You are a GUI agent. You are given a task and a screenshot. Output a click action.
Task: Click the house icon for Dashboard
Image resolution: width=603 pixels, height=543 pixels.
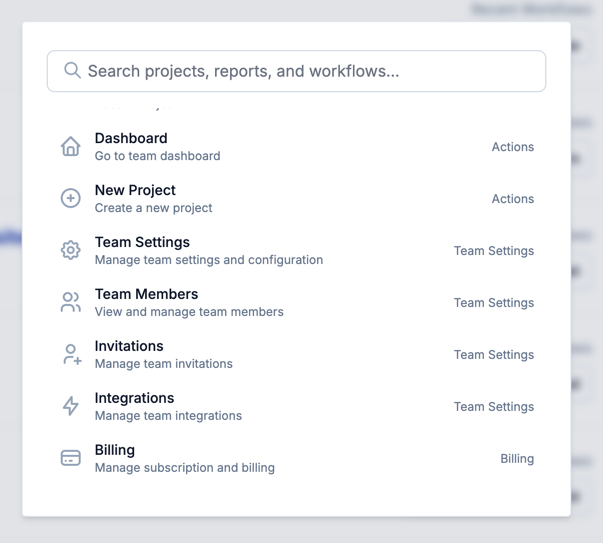coord(70,147)
